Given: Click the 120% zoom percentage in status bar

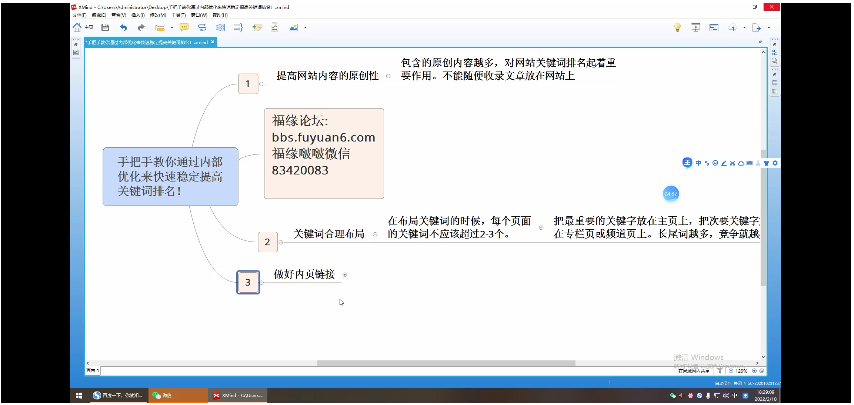Looking at the screenshot, I should (742, 371).
